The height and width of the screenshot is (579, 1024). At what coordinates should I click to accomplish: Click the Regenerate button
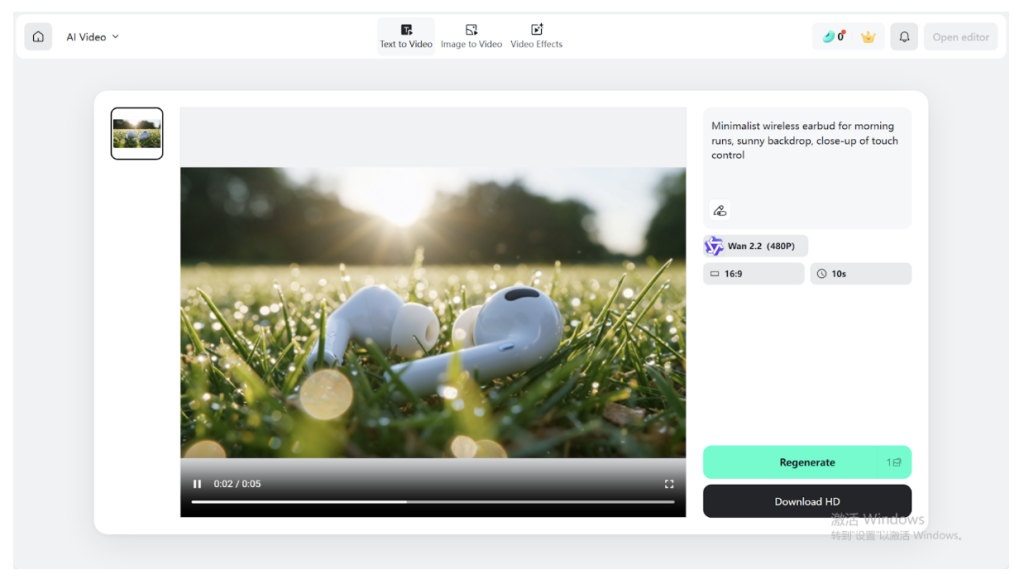tap(807, 462)
